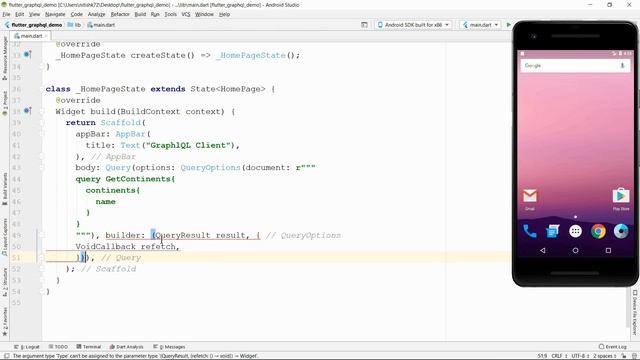Open the Refactor menu
This screenshot has width=640, height=360.
coord(120,14)
